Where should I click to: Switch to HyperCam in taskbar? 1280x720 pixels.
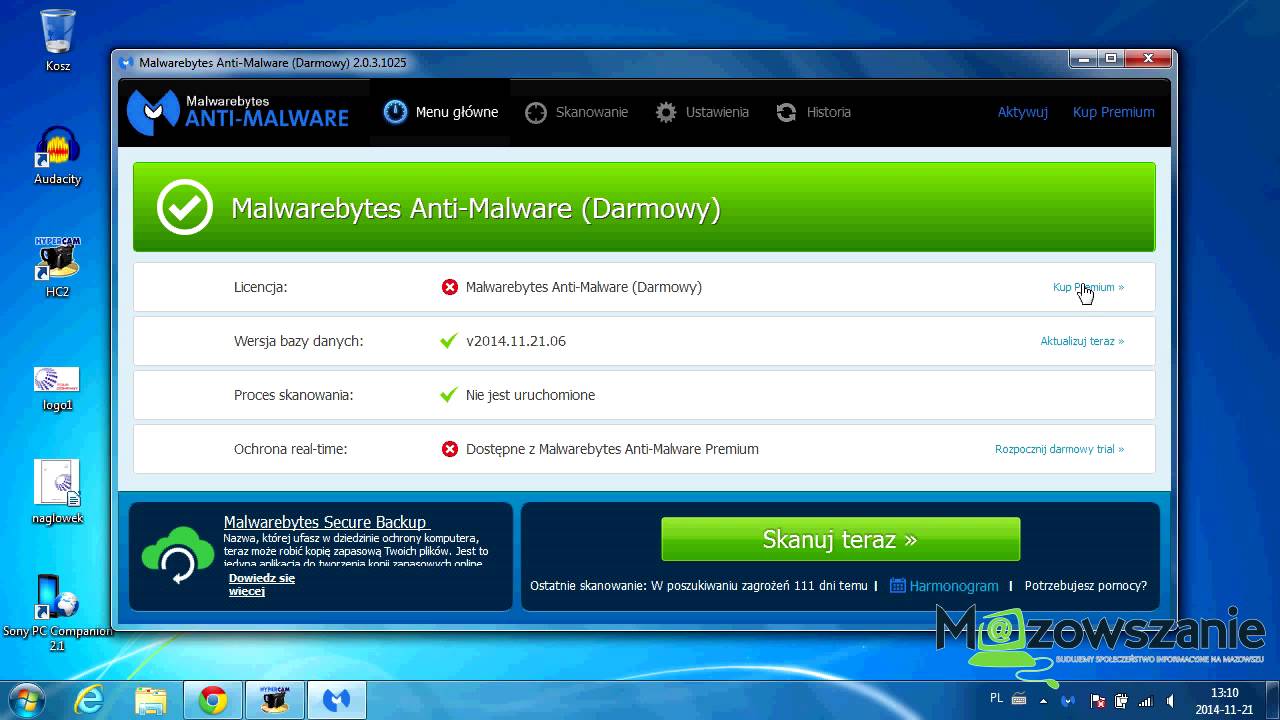tap(274, 700)
